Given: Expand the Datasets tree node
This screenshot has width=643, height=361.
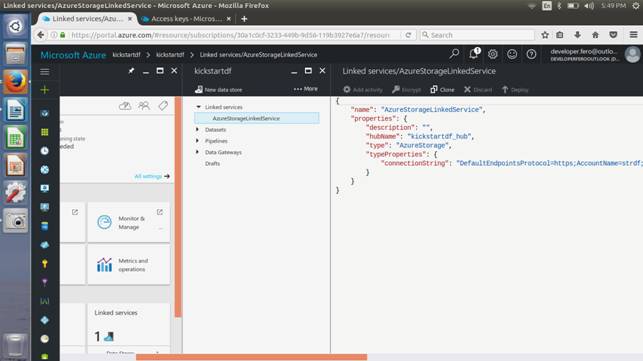Looking at the screenshot, I should [x=198, y=129].
